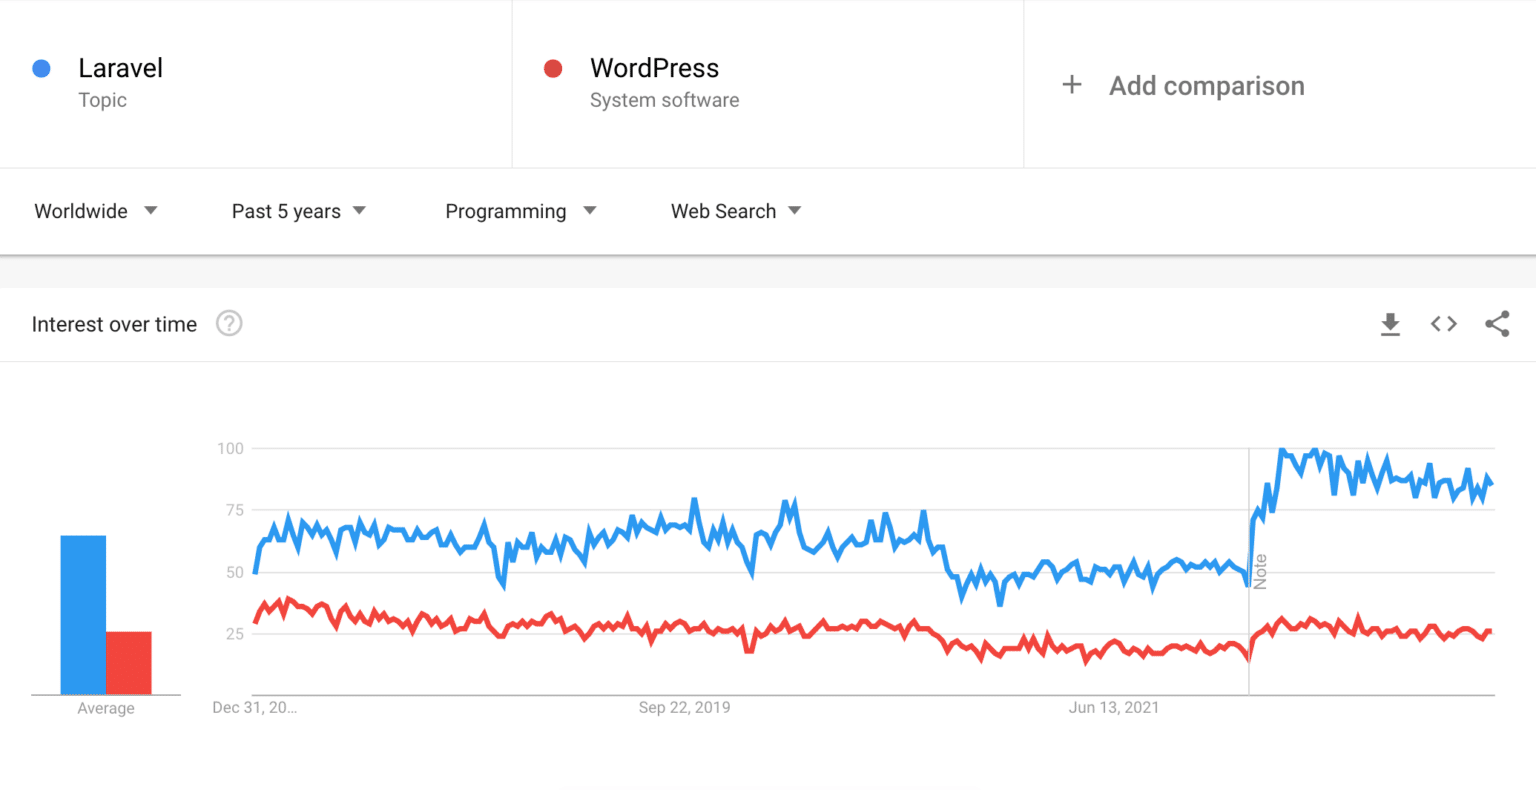Click the help icon next to Interest over time
Image resolution: width=1536 pixels, height=790 pixels.
point(229,323)
